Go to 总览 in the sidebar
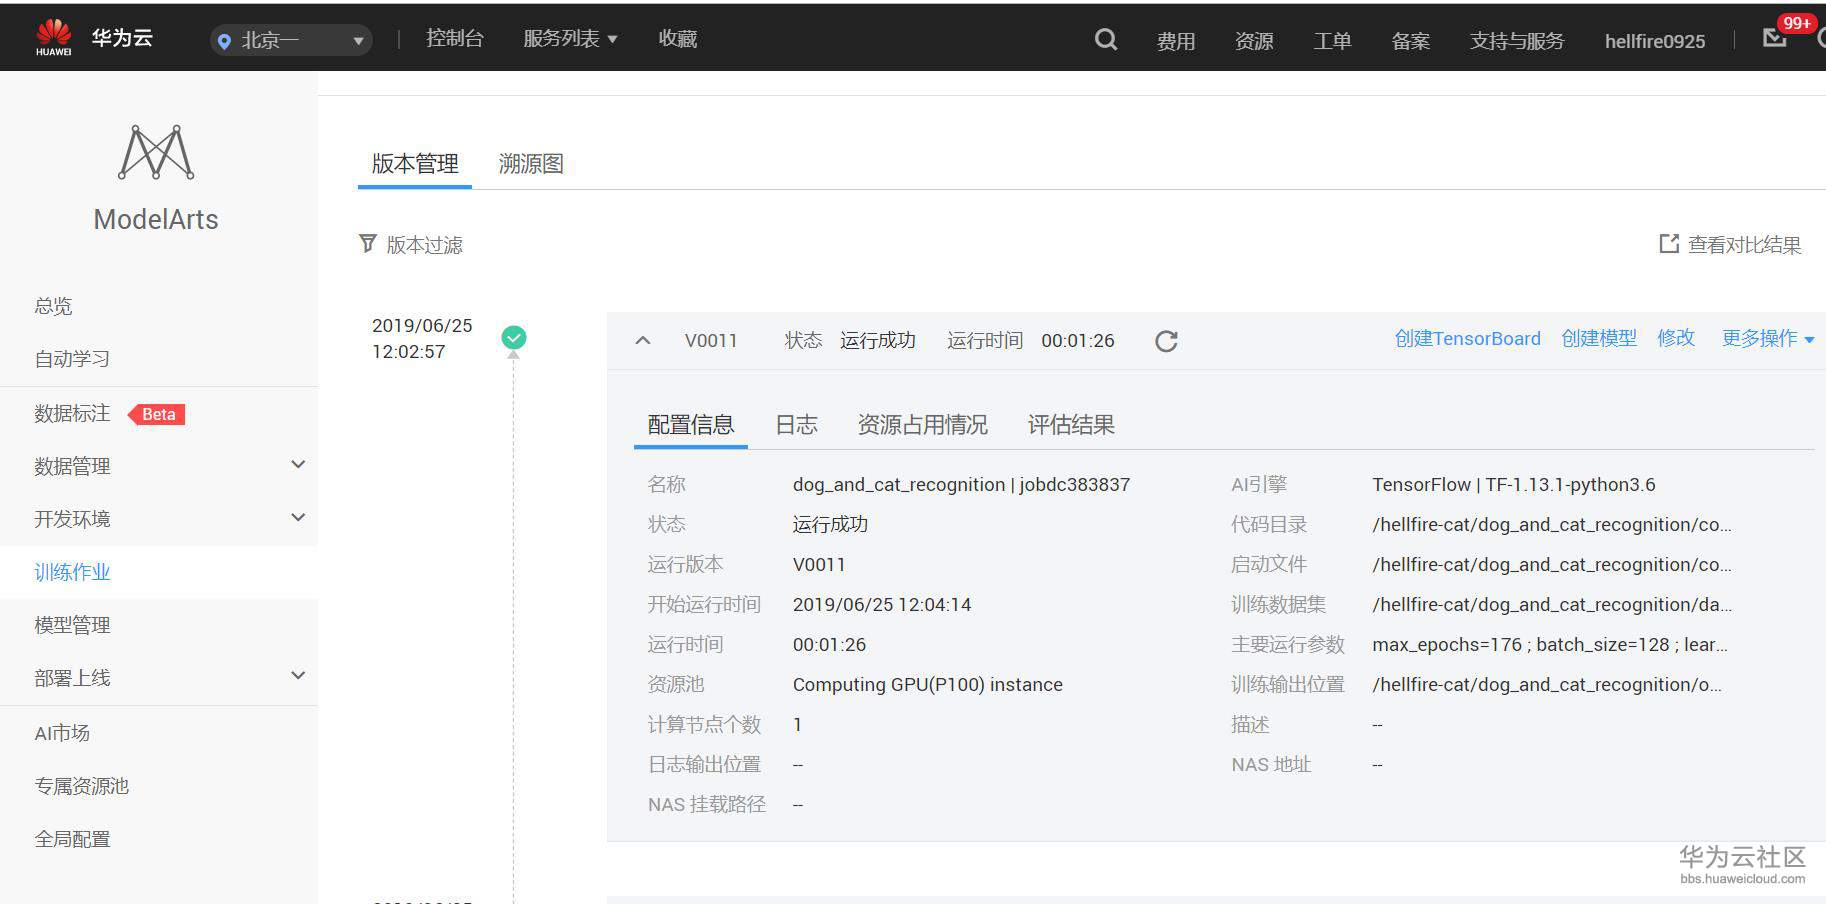This screenshot has height=904, width=1826. 53,306
